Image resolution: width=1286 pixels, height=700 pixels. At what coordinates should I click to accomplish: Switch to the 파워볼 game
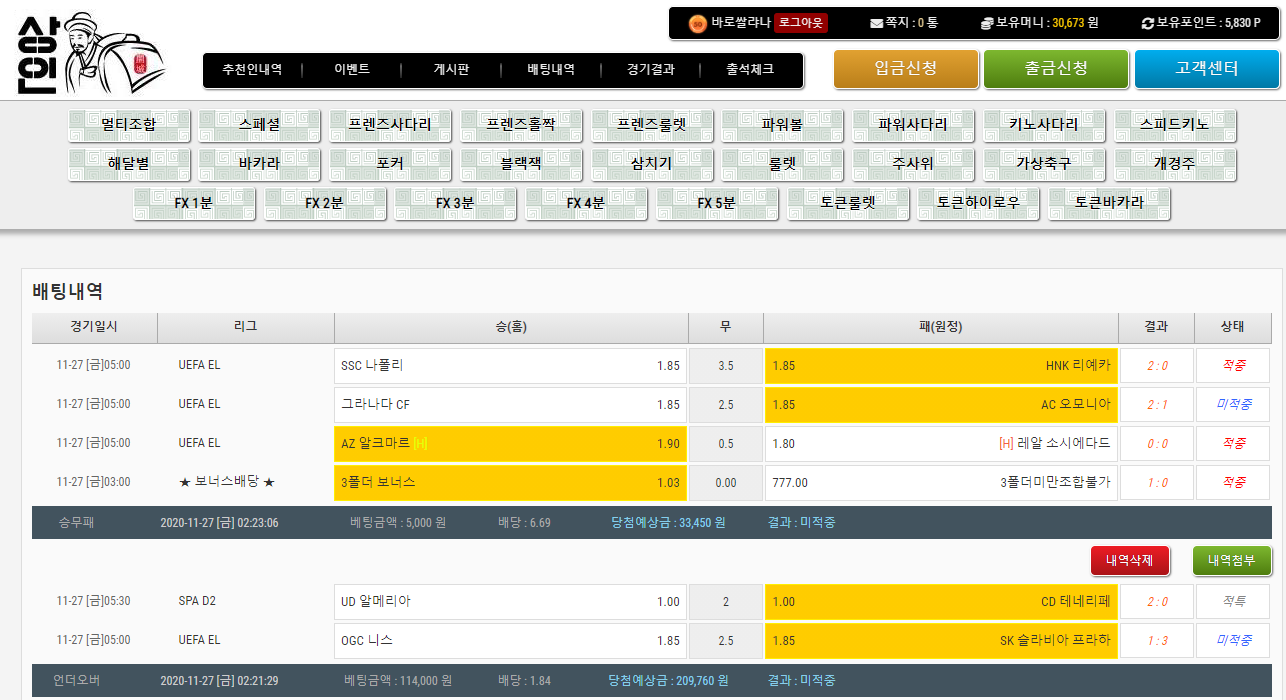click(782, 125)
